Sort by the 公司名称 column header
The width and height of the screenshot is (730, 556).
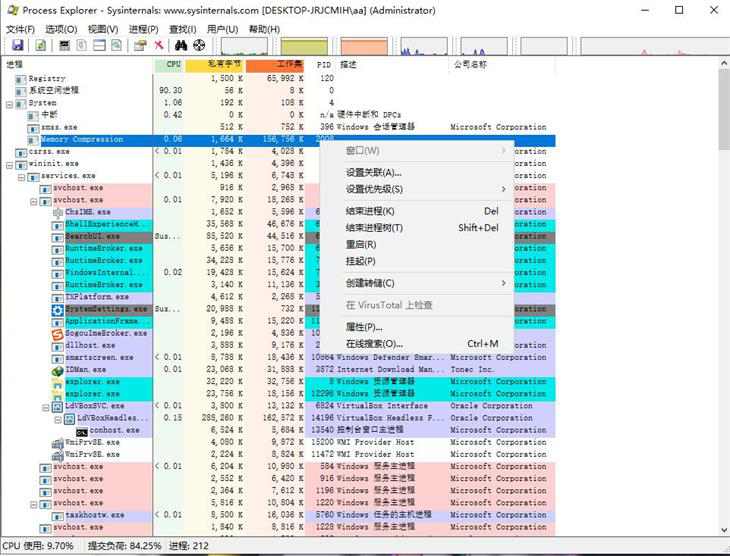point(501,65)
